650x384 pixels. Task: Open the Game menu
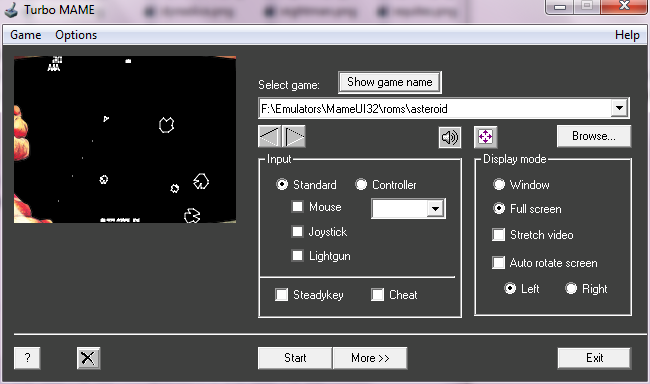coord(26,35)
